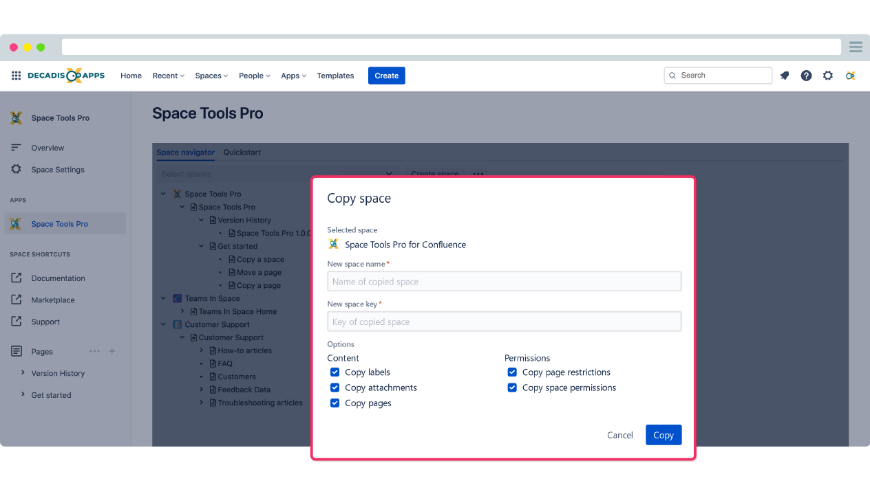Screen dimensions: 870x494
Task: Open the Select spaces dropdown
Action: tap(276, 174)
